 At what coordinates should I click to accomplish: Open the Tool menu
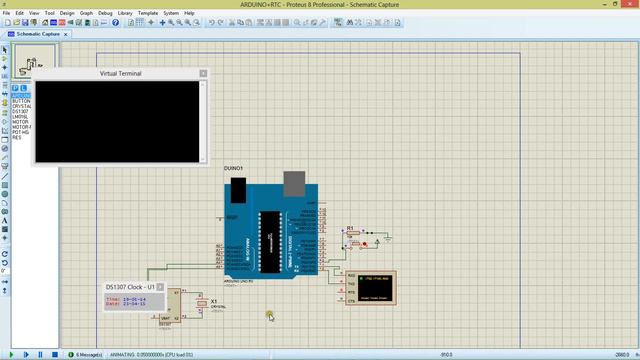[49, 13]
